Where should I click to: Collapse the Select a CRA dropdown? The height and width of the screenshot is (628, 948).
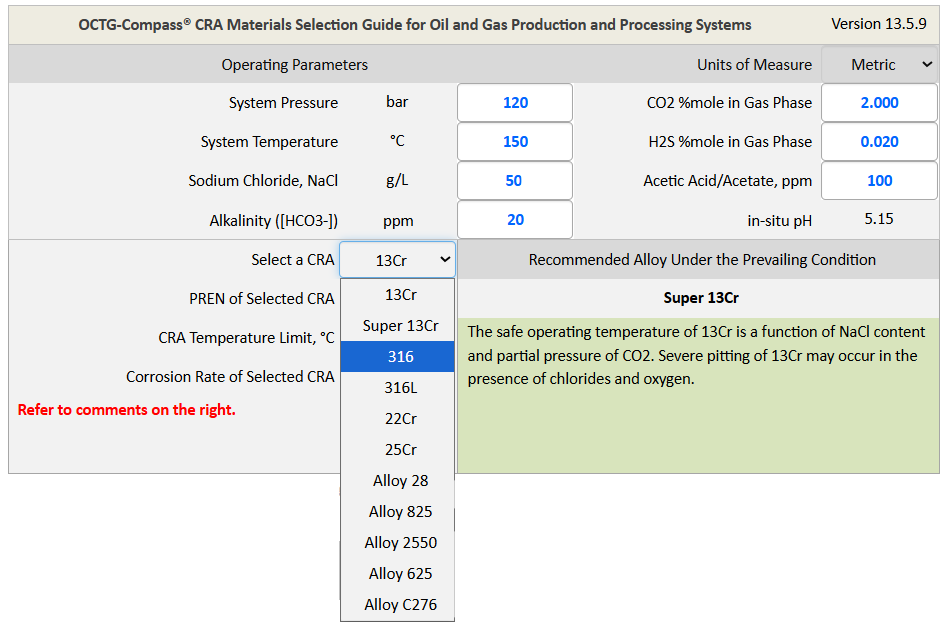397,260
